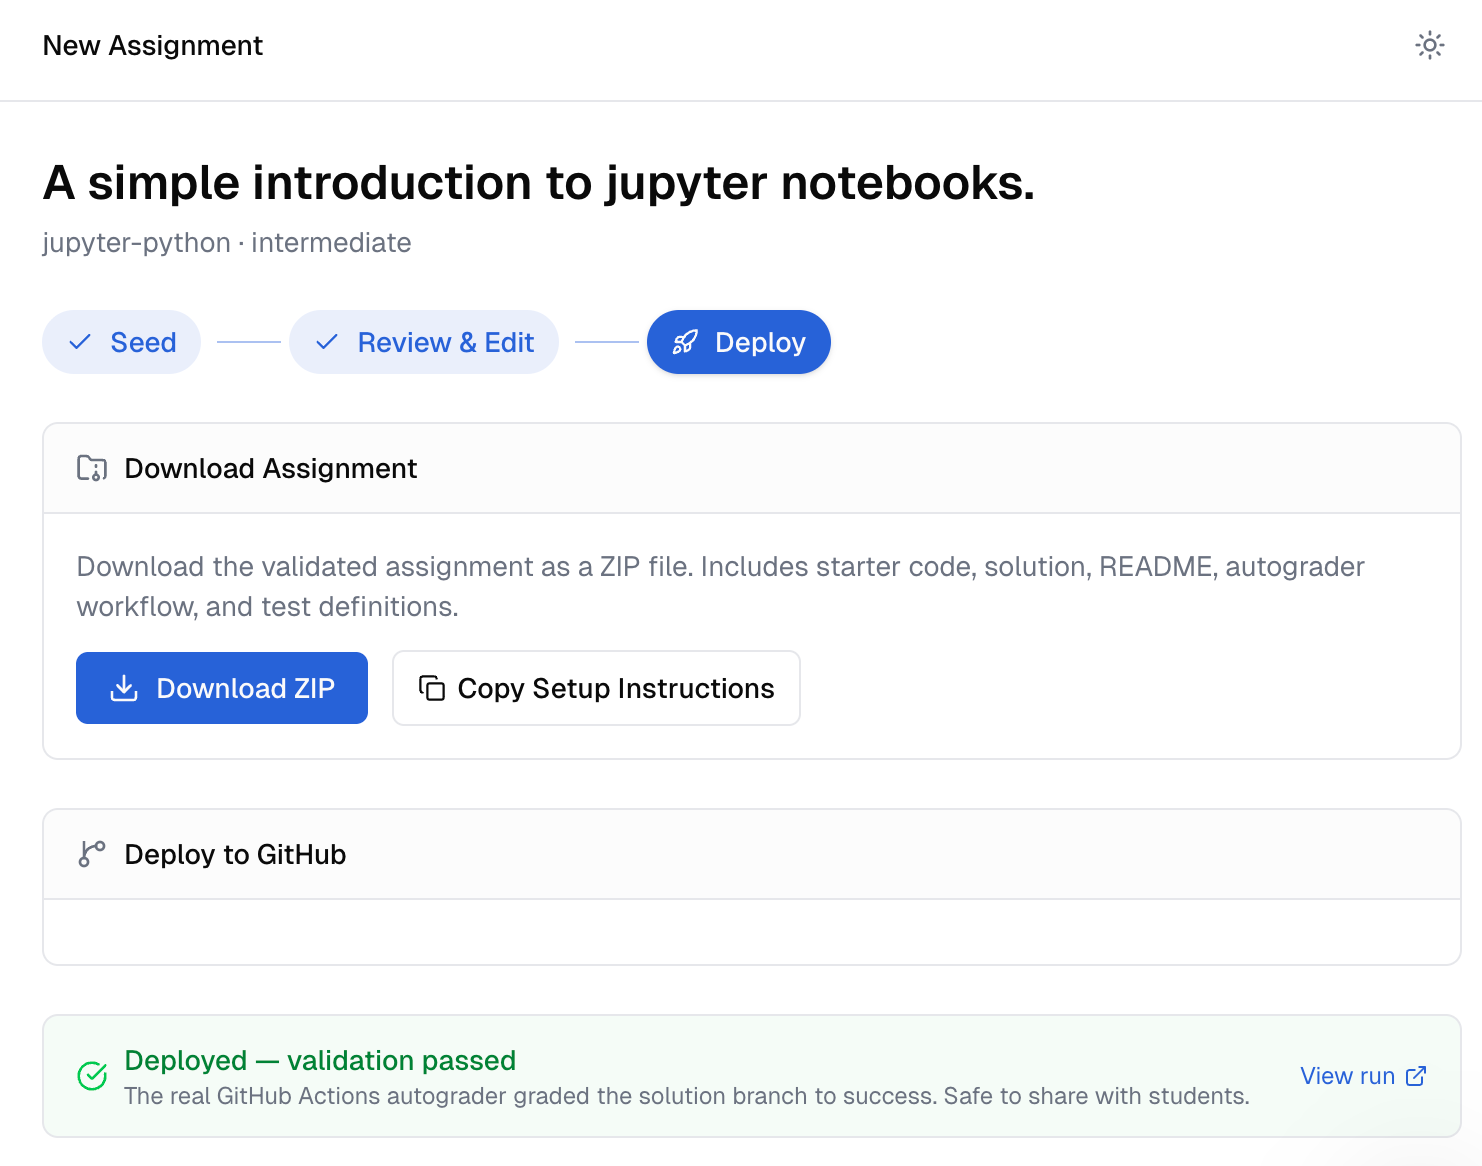Select the Deploy step
1482x1166 pixels.
click(x=739, y=342)
